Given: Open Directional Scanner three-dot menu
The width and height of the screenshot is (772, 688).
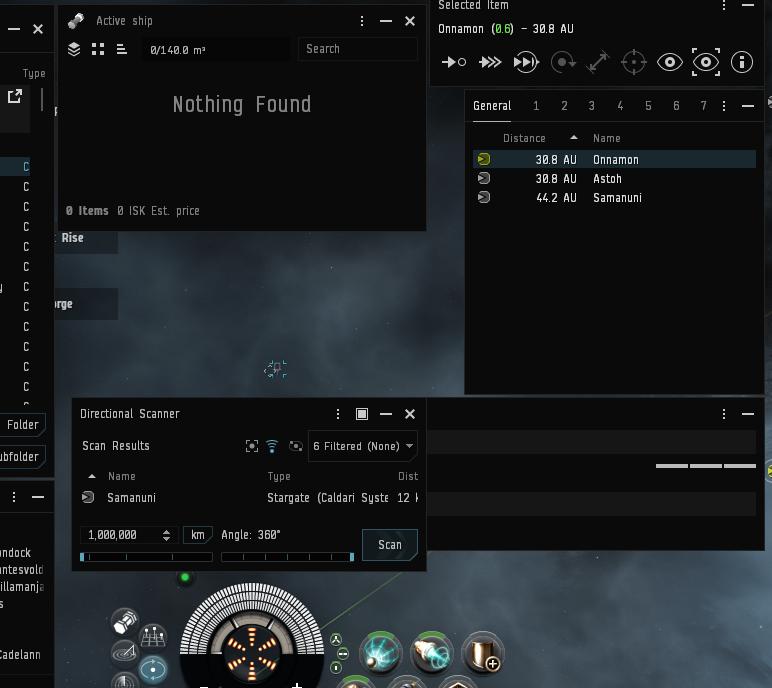Looking at the screenshot, I should (338, 414).
